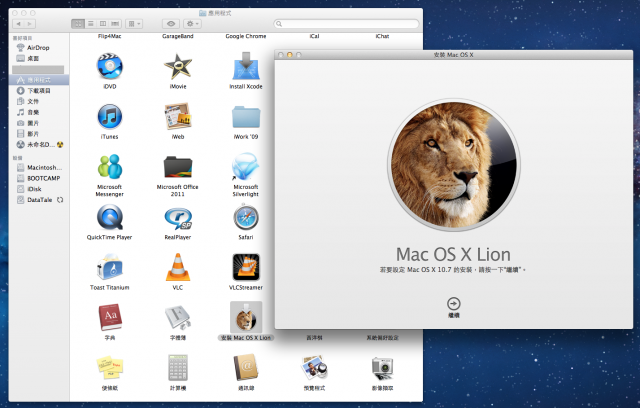640x408 pixels.
Task: Select AirDrop in the Finder sidebar
Action: (x=39, y=48)
